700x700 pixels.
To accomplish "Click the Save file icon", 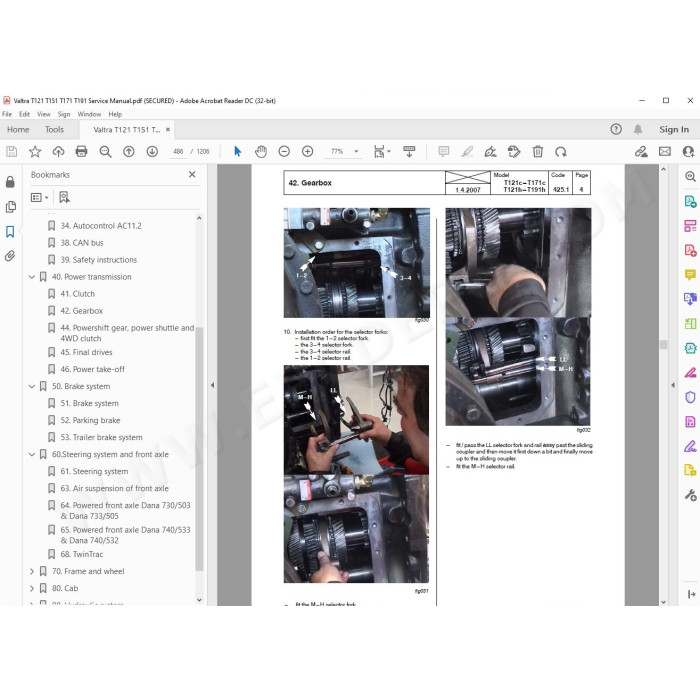I will 12,152.
